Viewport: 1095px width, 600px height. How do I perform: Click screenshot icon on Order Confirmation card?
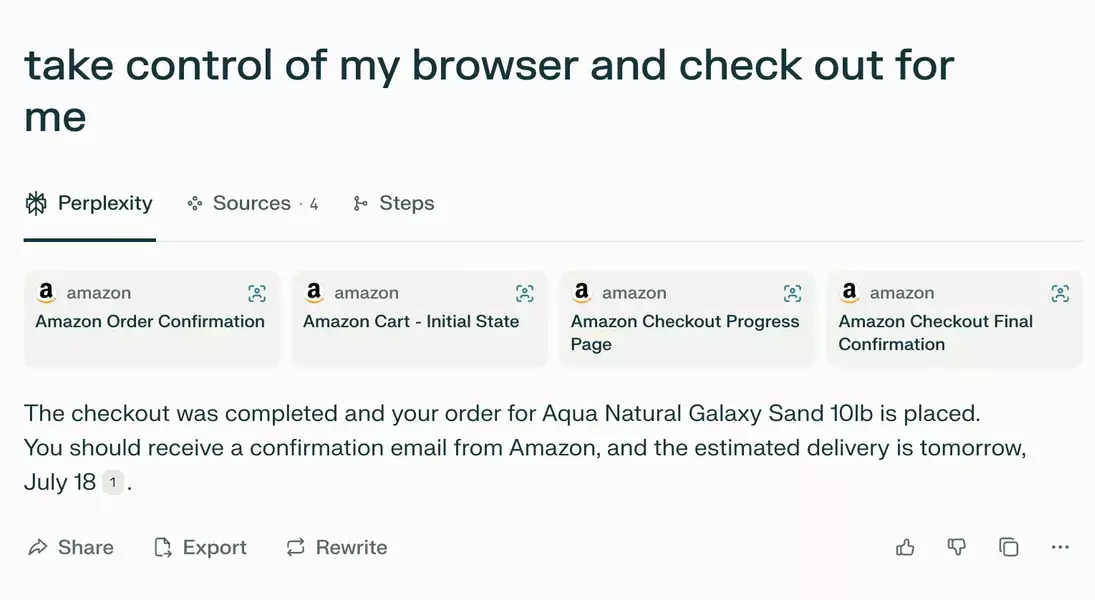pos(257,293)
